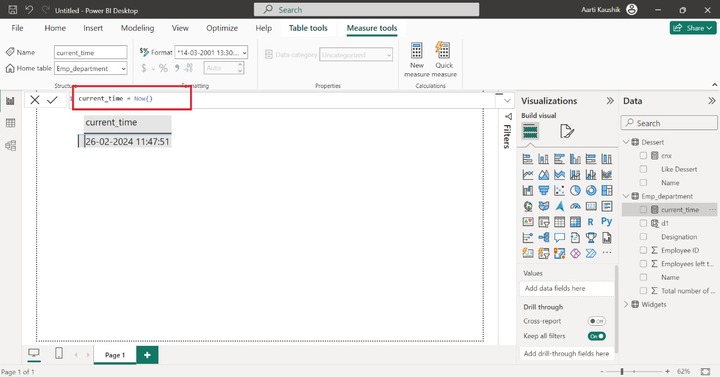Screen dimensions: 720x377
Task: Expand the formula bar chevron
Action: click(507, 101)
